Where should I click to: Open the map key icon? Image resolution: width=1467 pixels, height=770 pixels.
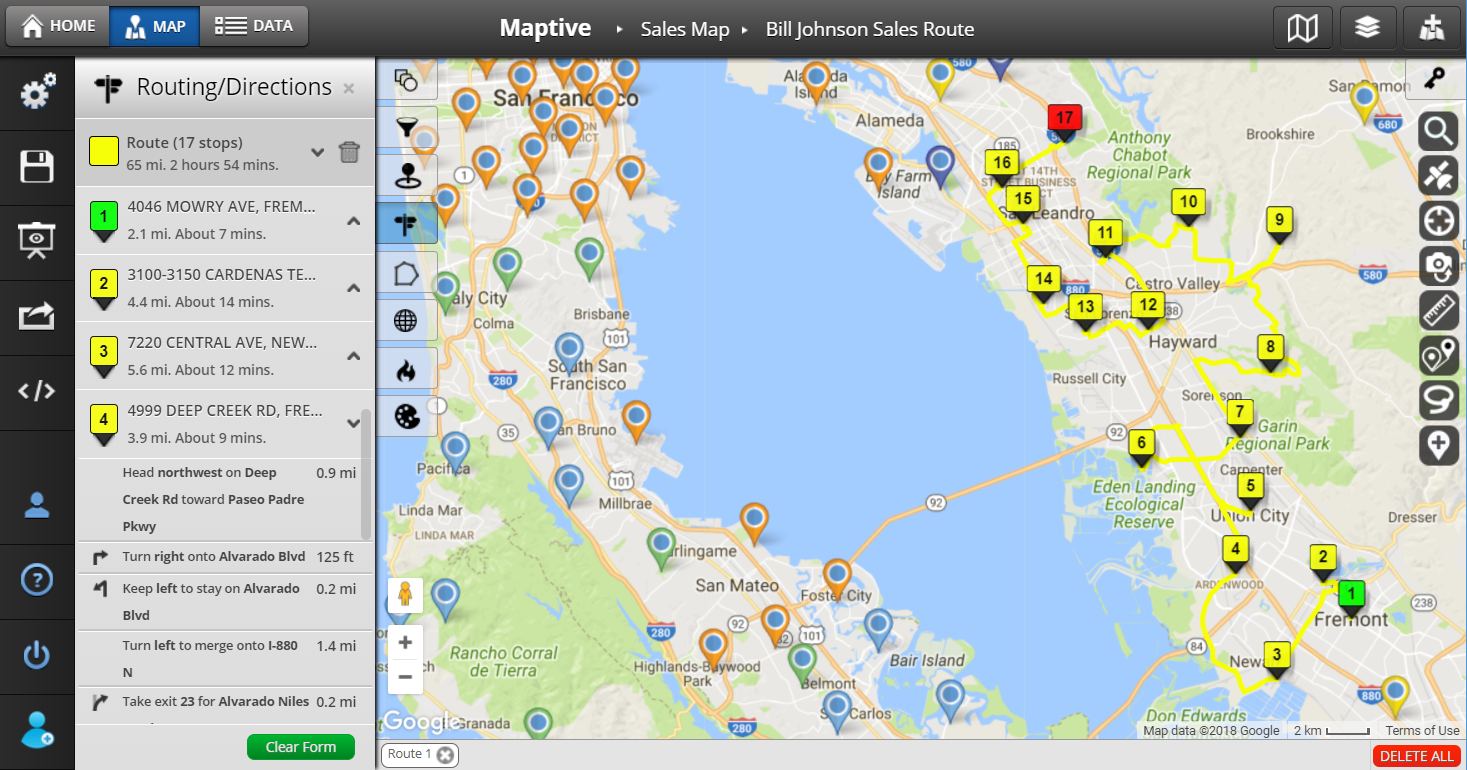[x=1434, y=78]
